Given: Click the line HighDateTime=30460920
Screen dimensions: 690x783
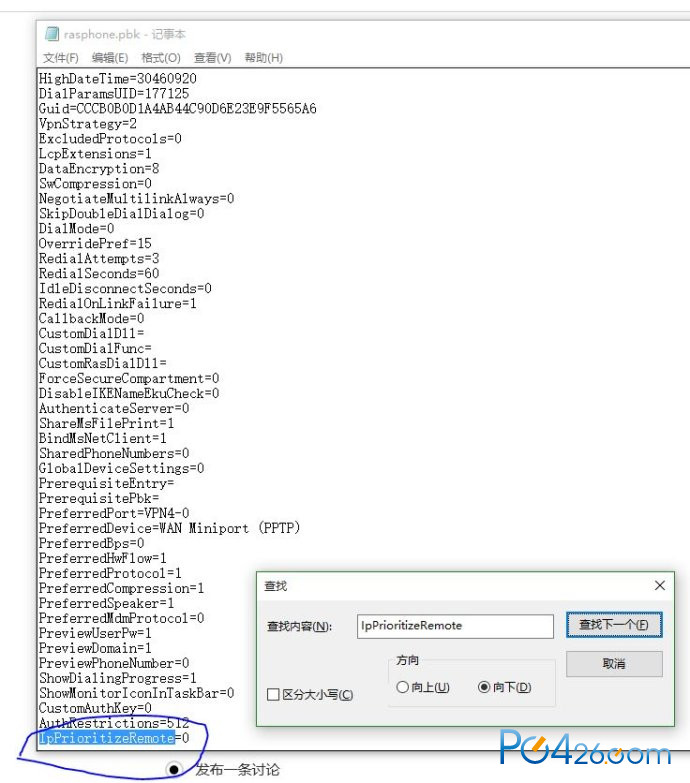Looking at the screenshot, I should [118, 79].
